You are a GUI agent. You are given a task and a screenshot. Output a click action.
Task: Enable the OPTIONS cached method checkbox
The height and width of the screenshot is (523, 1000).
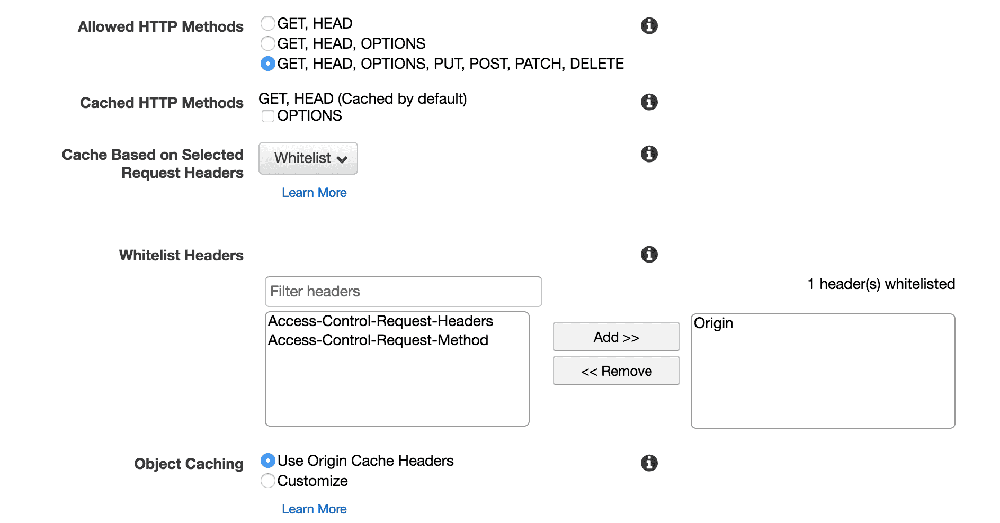click(x=268, y=116)
